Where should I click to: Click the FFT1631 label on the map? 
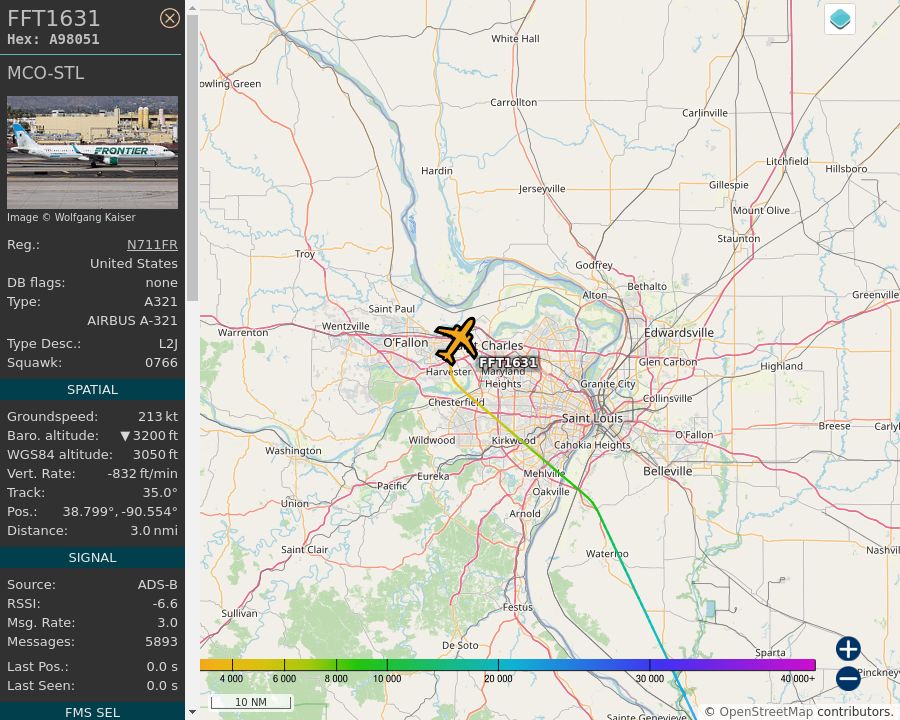coord(508,362)
